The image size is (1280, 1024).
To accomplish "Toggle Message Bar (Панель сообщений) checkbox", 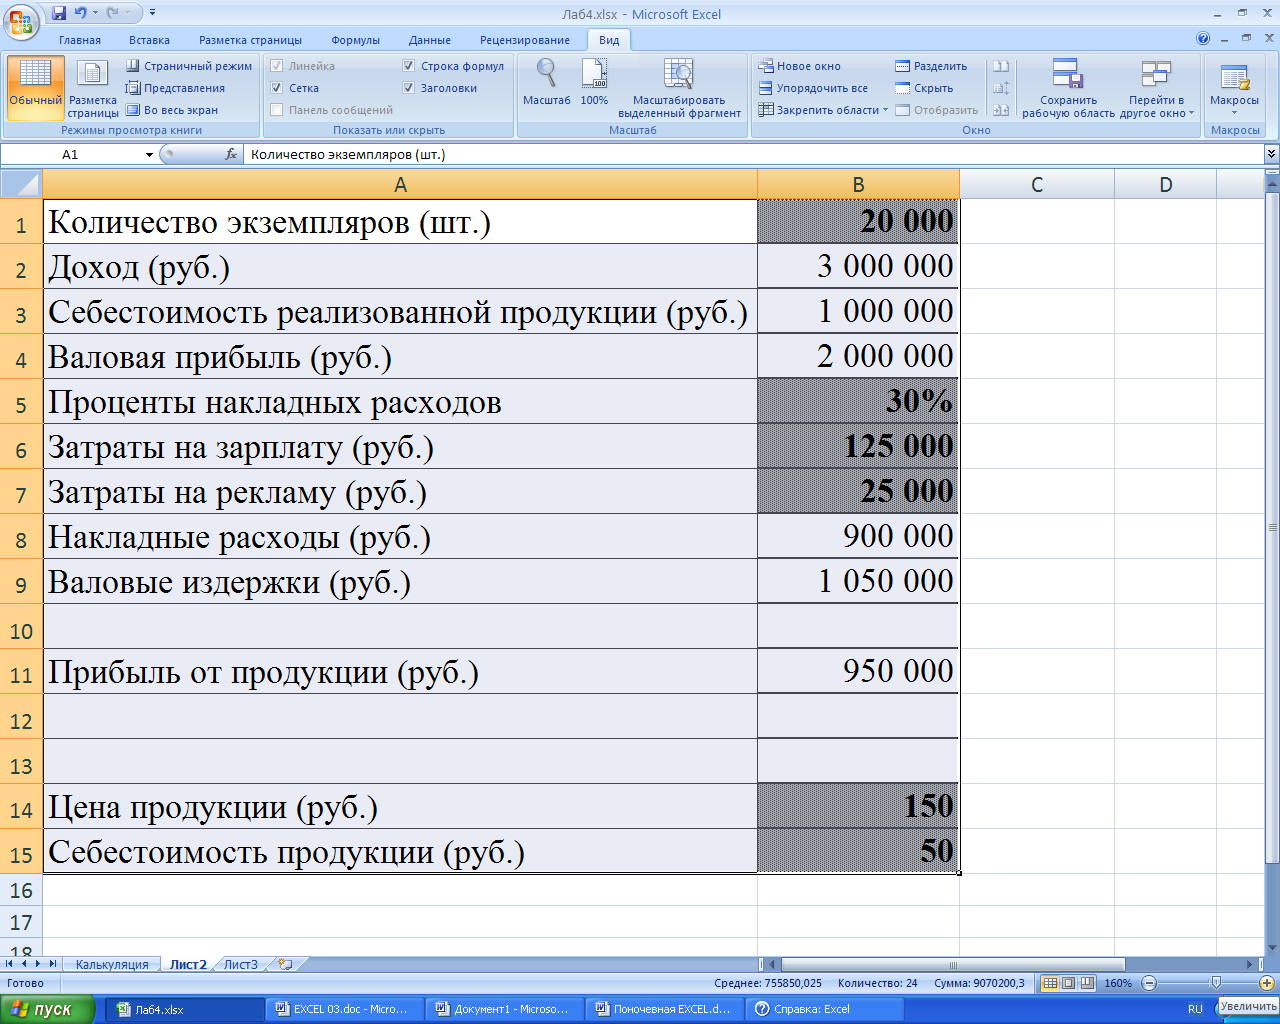I will [277, 110].
